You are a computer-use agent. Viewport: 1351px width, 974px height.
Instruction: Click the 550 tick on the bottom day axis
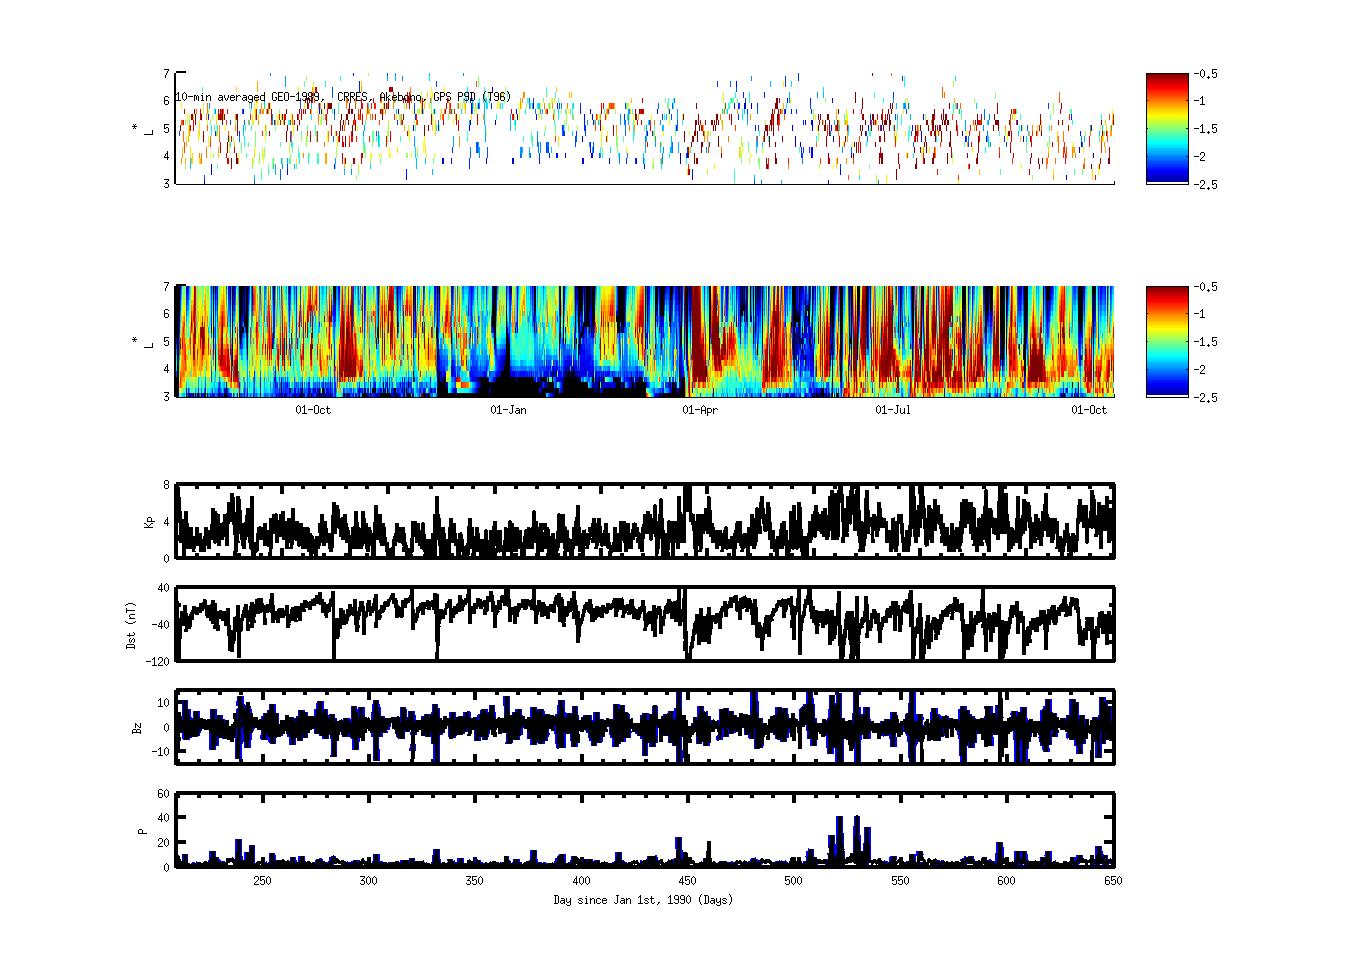(900, 881)
